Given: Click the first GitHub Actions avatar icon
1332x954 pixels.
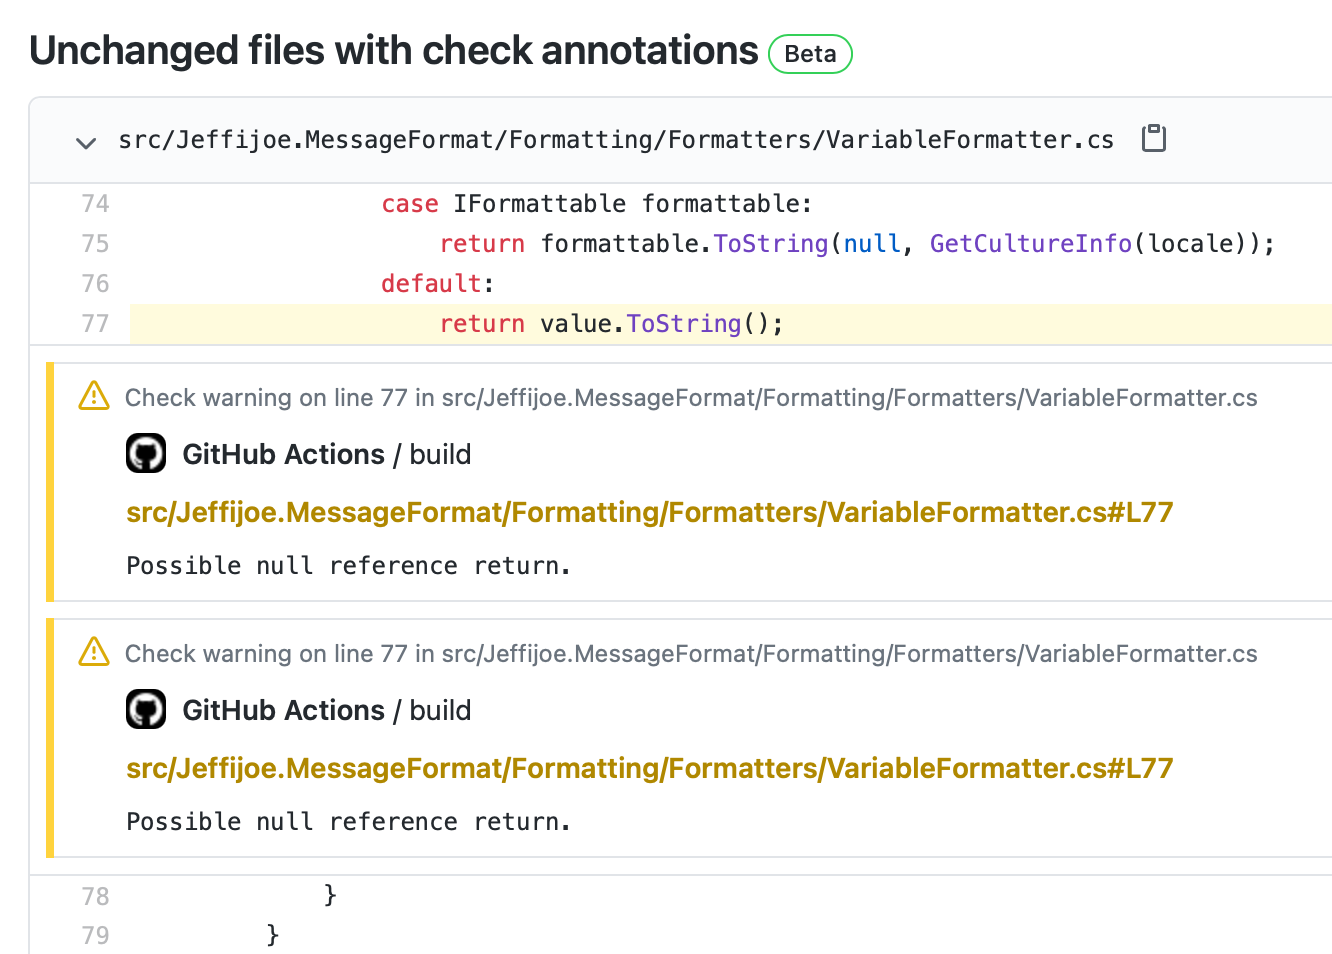Looking at the screenshot, I should pyautogui.click(x=146, y=454).
